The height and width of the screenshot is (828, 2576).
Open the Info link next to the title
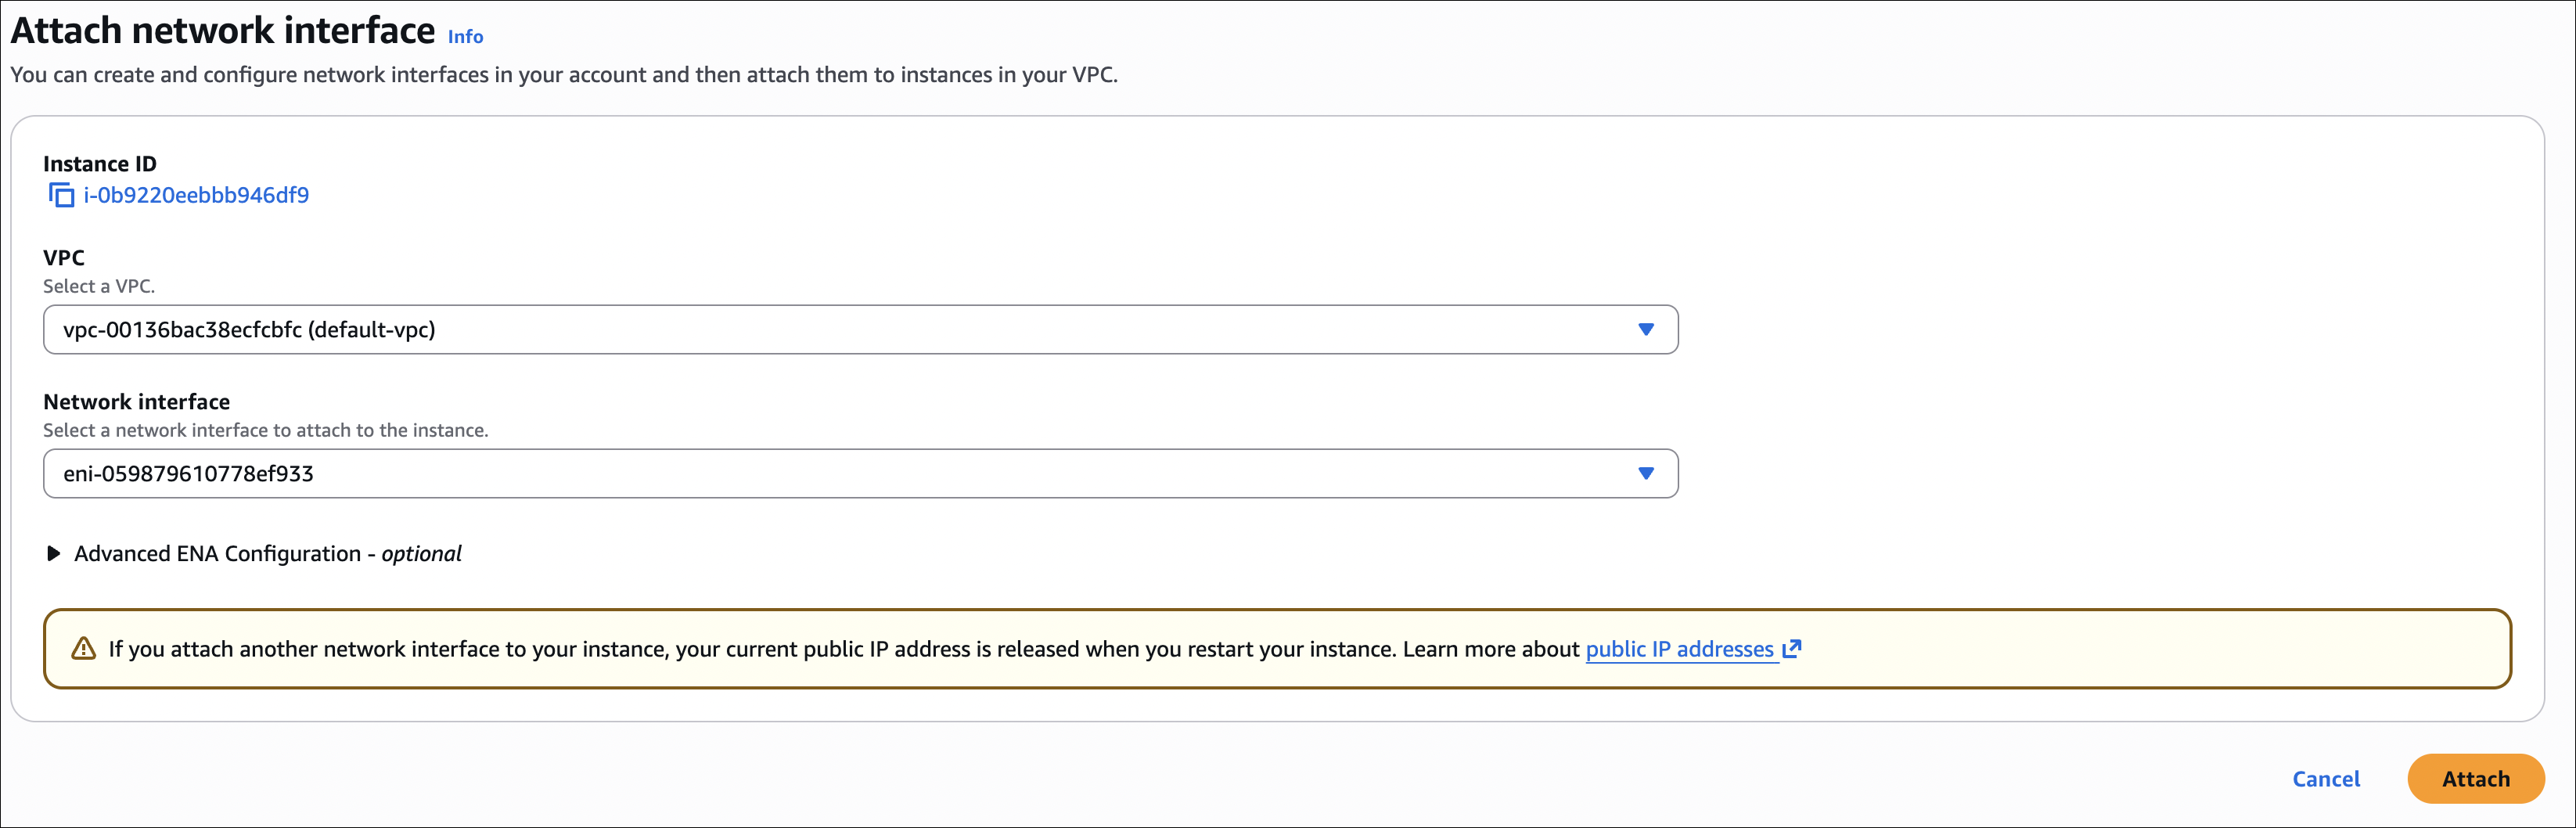click(x=465, y=37)
